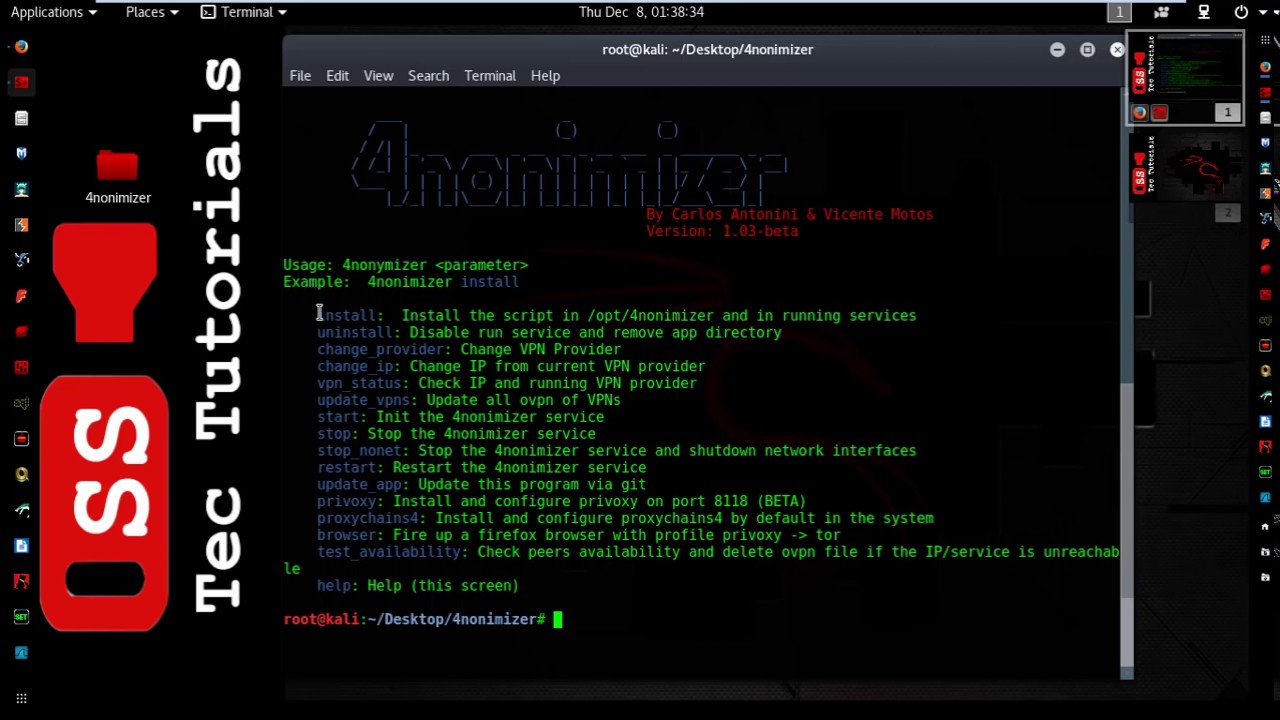Click the 'proxychains4:' line
1280x720 pixels.
[625, 519]
